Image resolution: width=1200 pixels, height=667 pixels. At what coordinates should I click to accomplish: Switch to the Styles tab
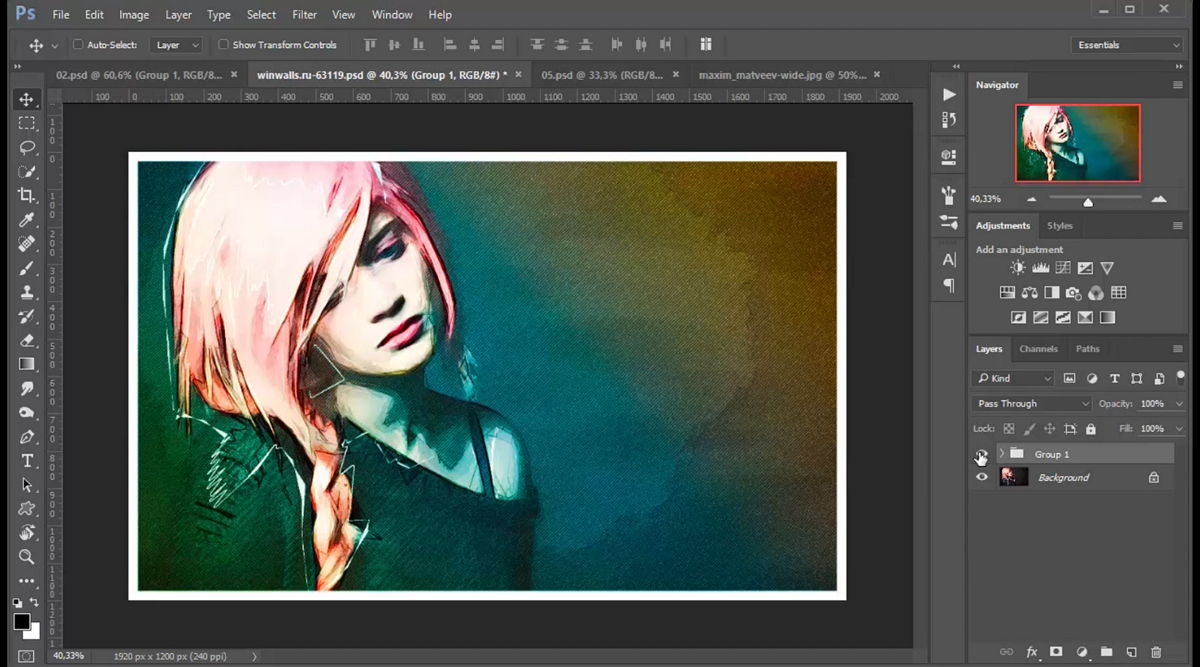point(1060,226)
